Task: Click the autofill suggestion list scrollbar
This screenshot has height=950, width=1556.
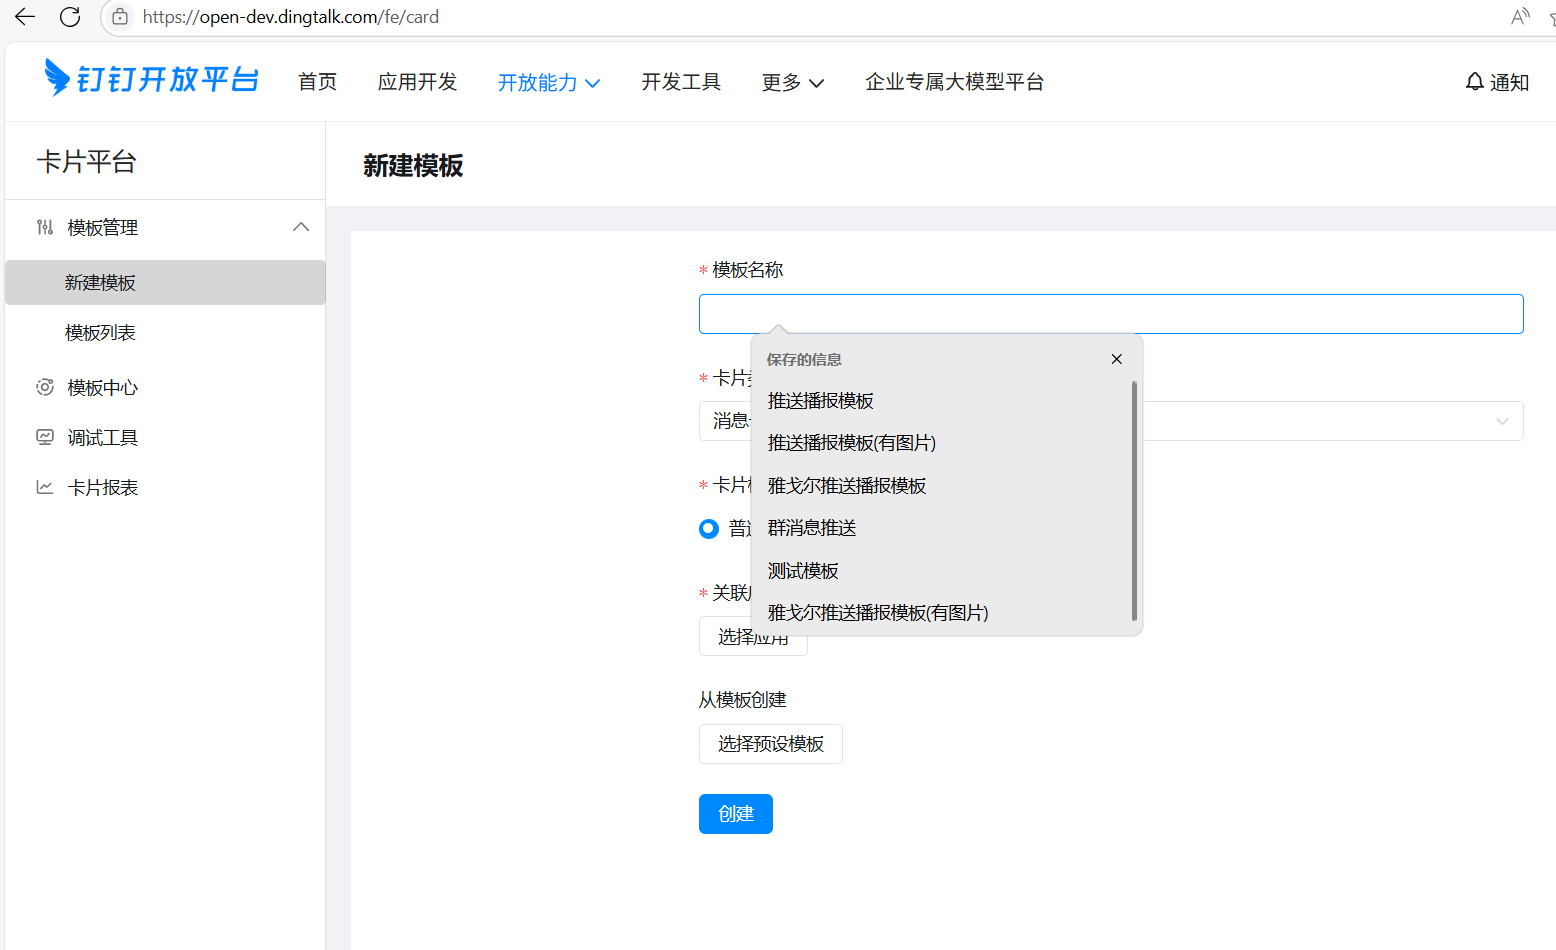Action: point(1134,500)
